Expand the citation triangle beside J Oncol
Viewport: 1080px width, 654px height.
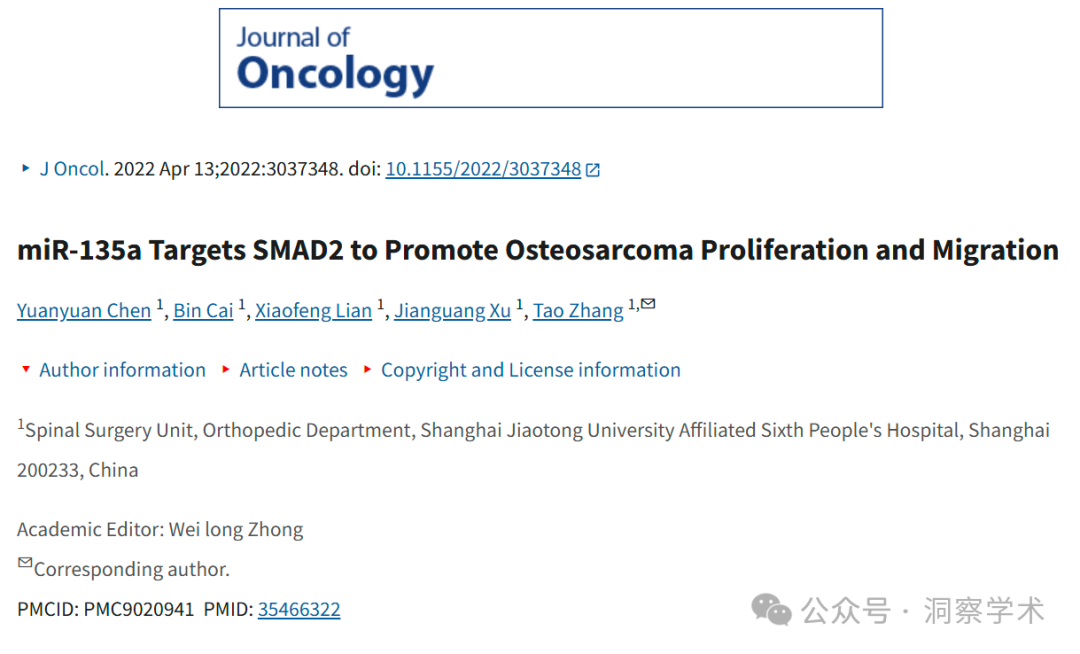[x=25, y=168]
